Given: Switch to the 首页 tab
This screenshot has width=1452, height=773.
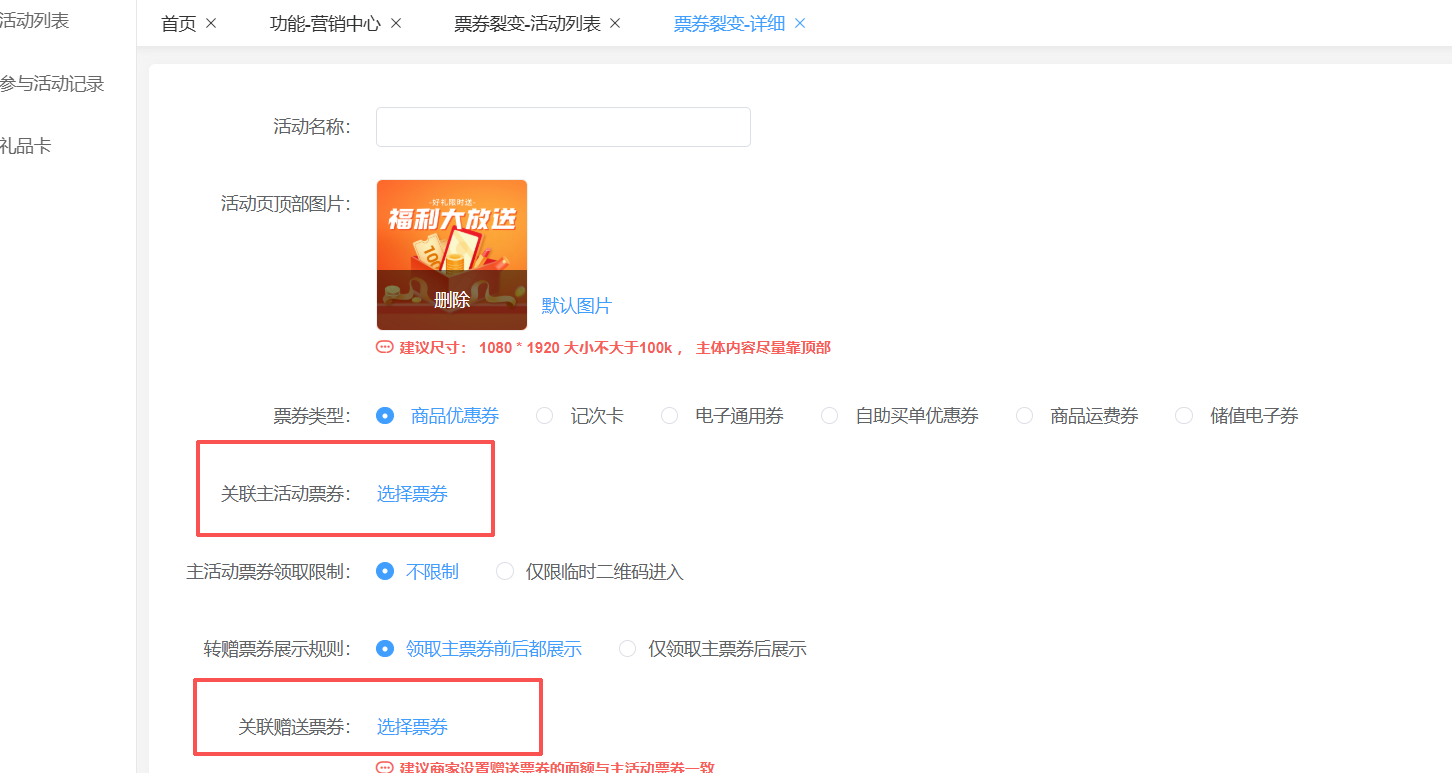Looking at the screenshot, I should click(179, 24).
